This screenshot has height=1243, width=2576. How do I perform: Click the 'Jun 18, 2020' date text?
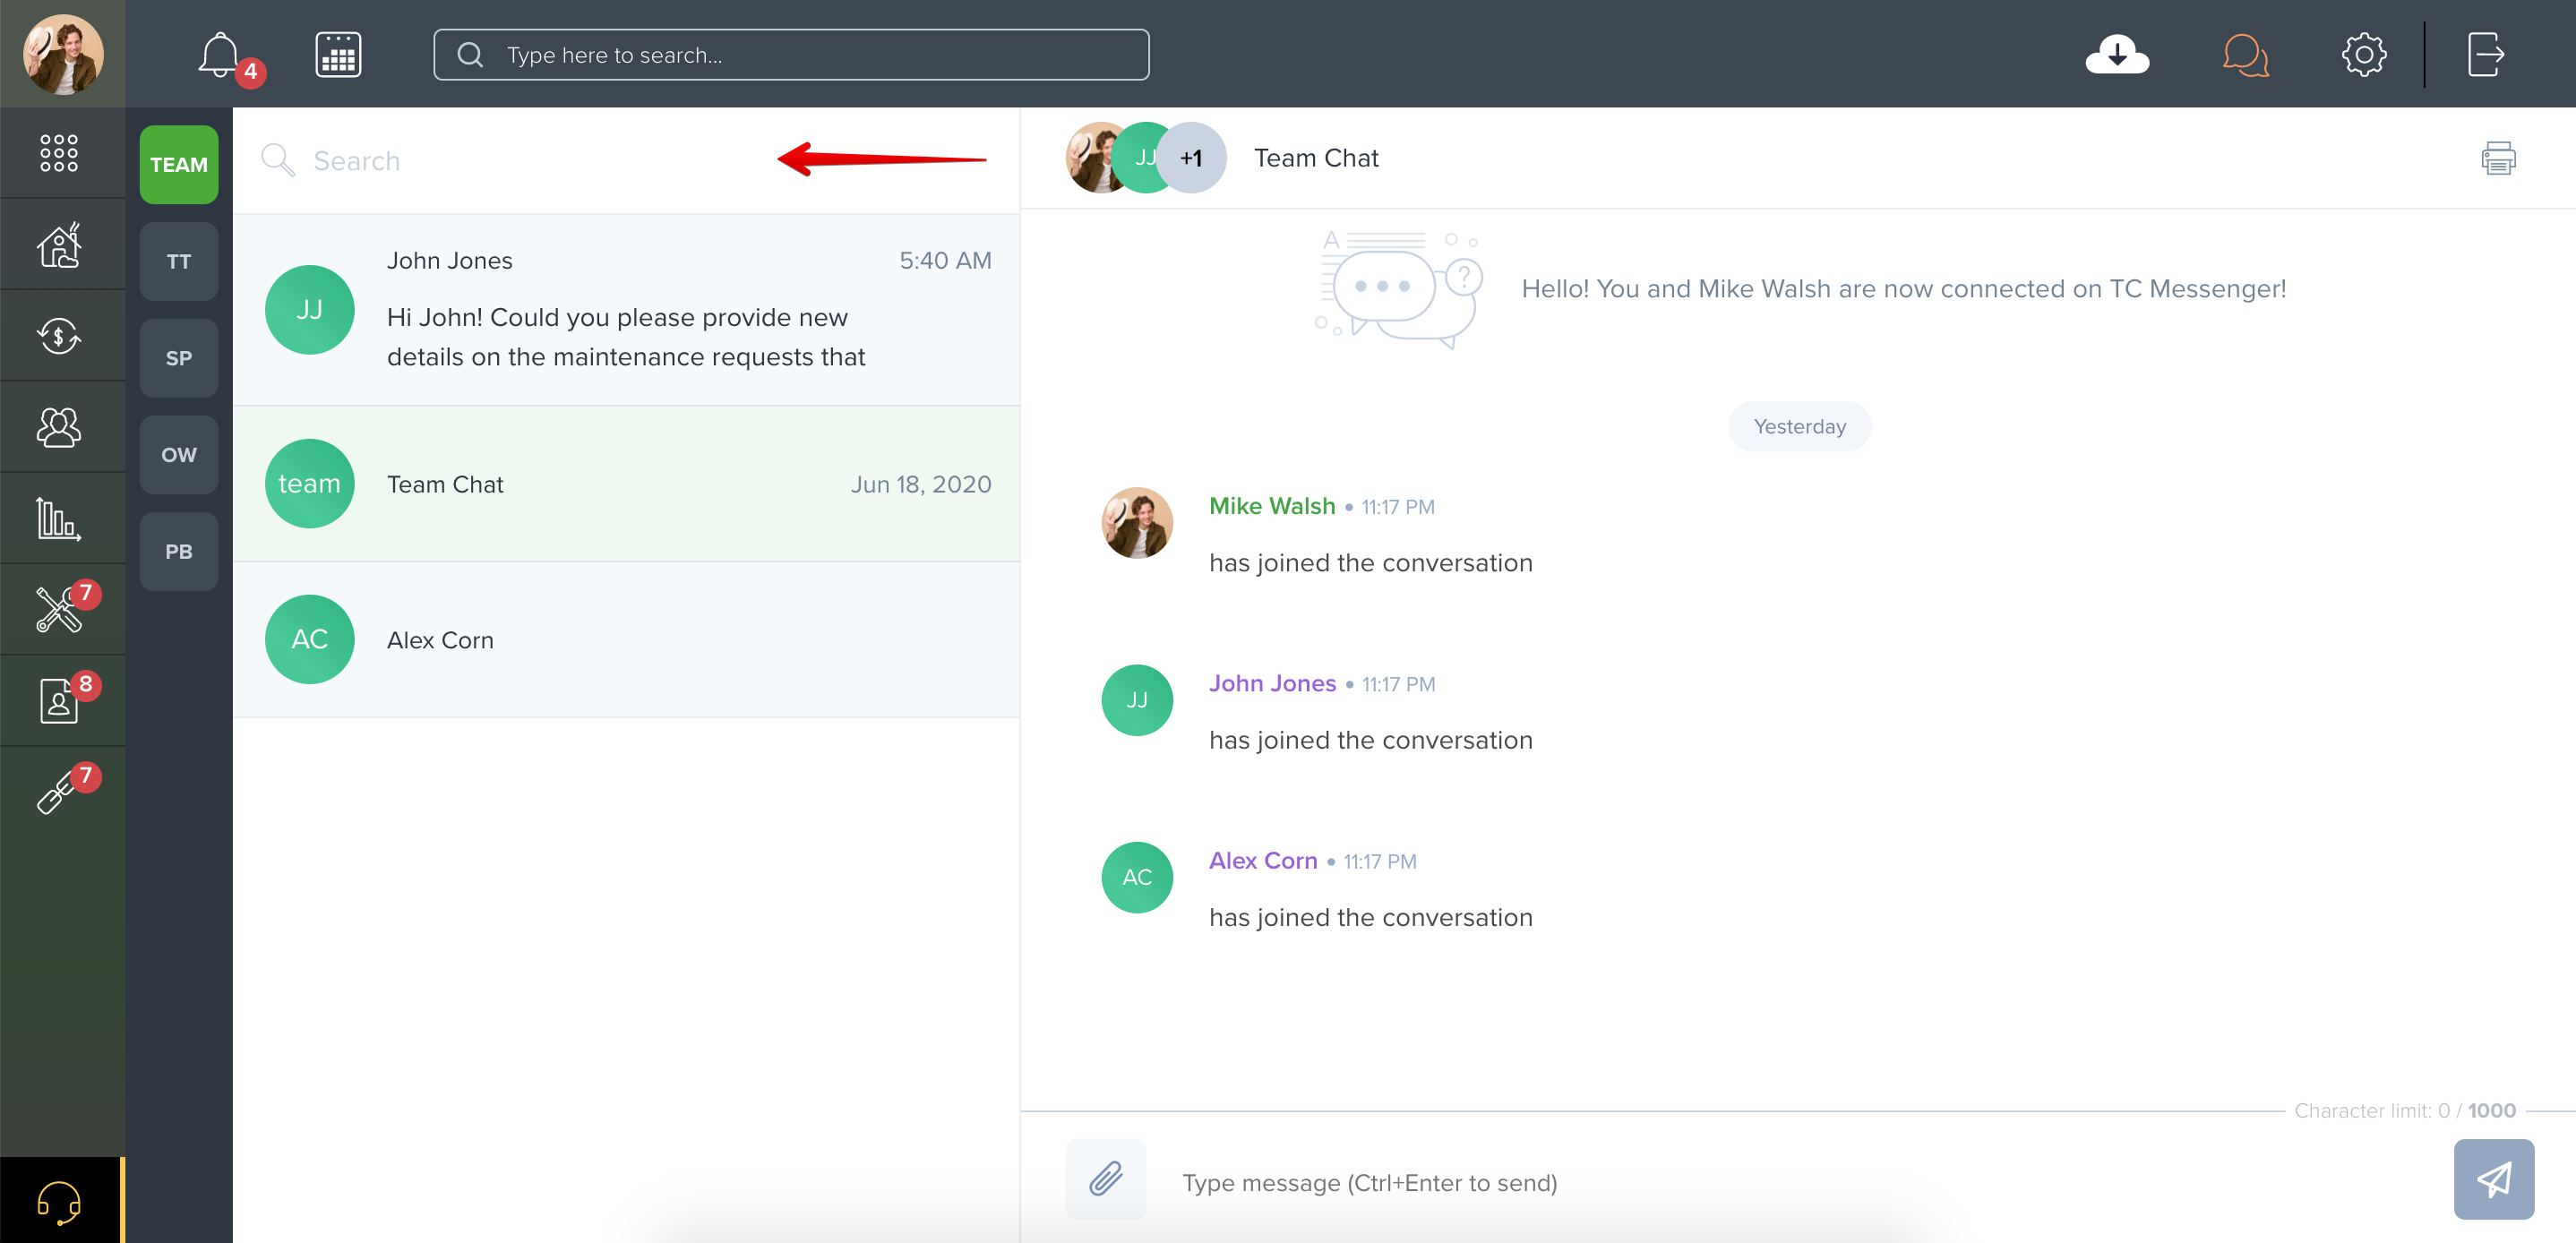tap(921, 484)
